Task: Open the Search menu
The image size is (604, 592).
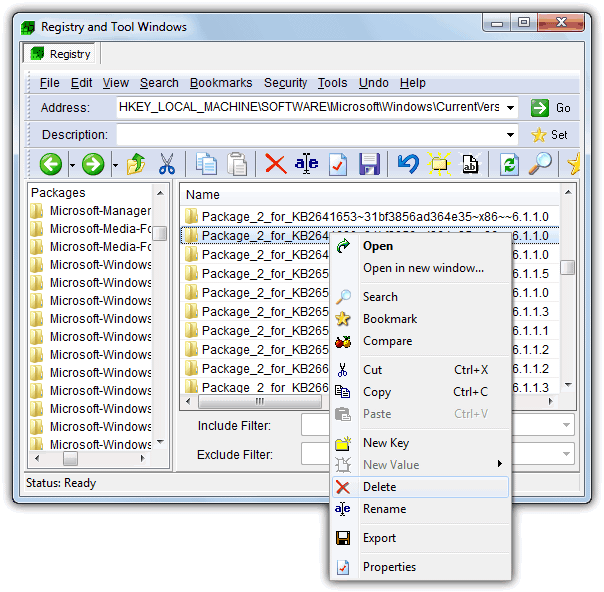Action: pos(159,83)
